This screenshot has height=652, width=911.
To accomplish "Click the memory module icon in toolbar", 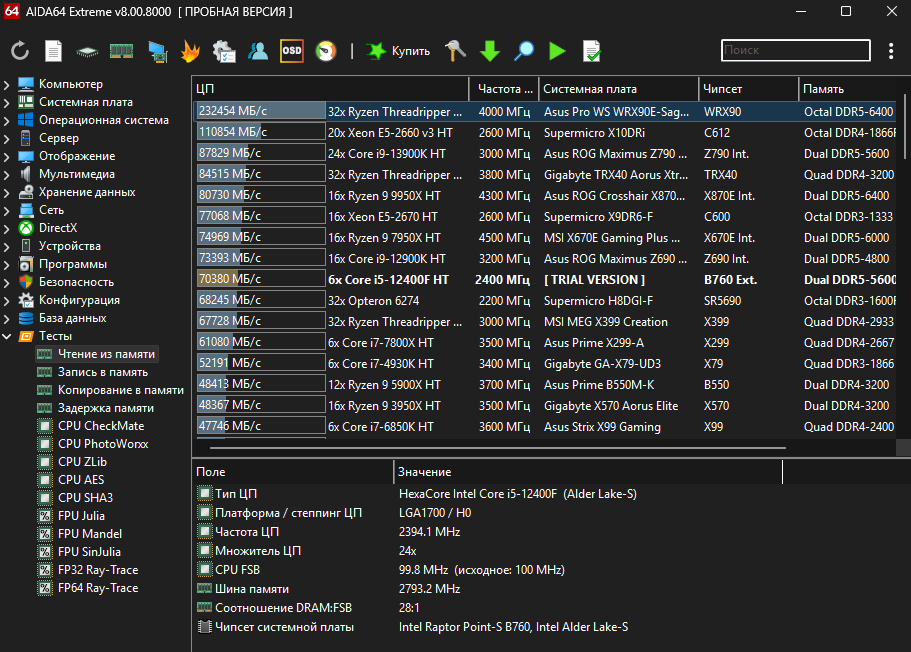I will pyautogui.click(x=121, y=51).
